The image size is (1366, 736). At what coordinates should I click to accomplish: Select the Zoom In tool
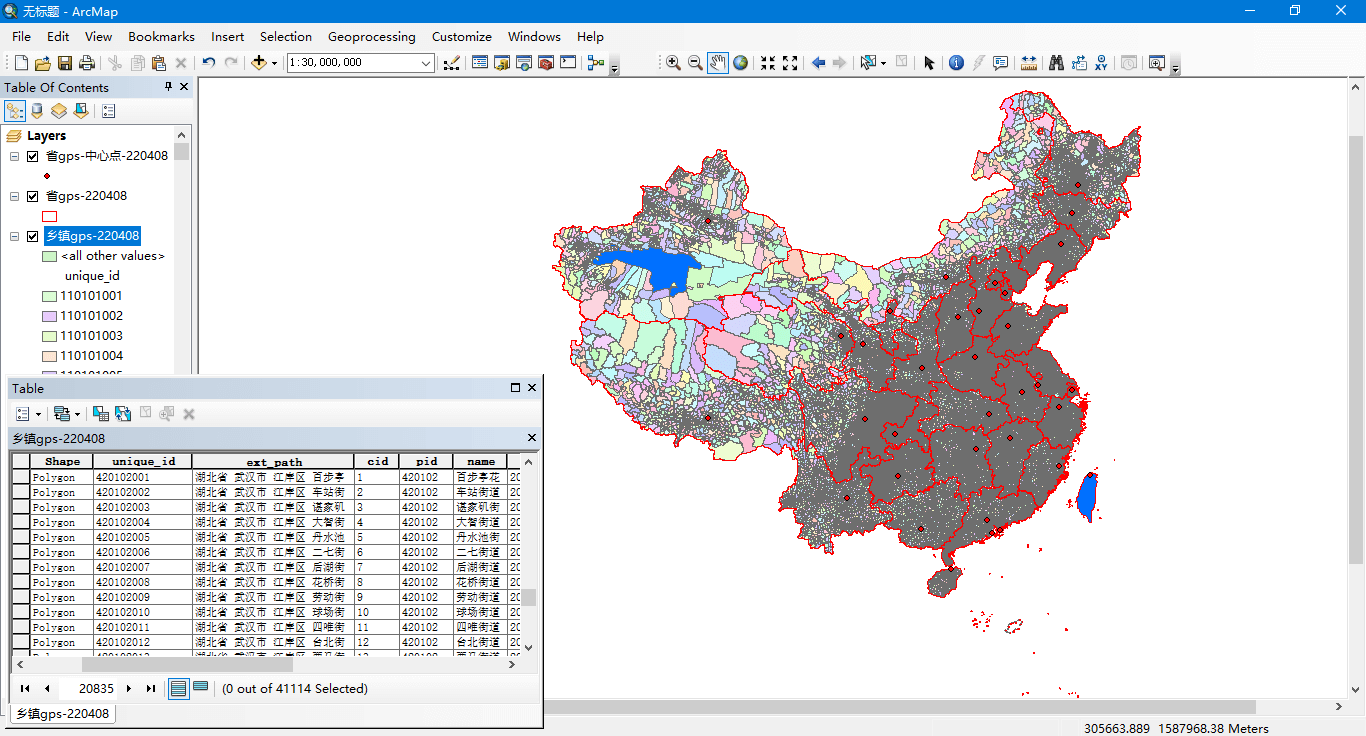673,63
